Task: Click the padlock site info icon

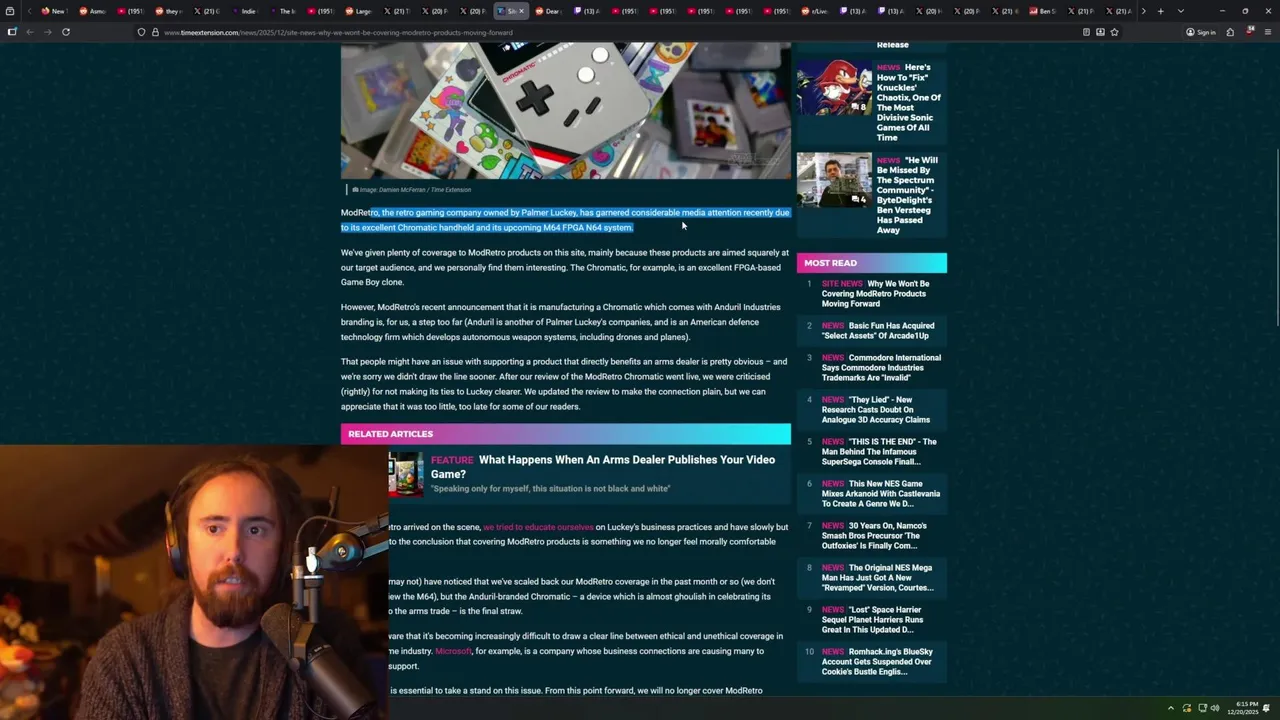Action: [155, 32]
